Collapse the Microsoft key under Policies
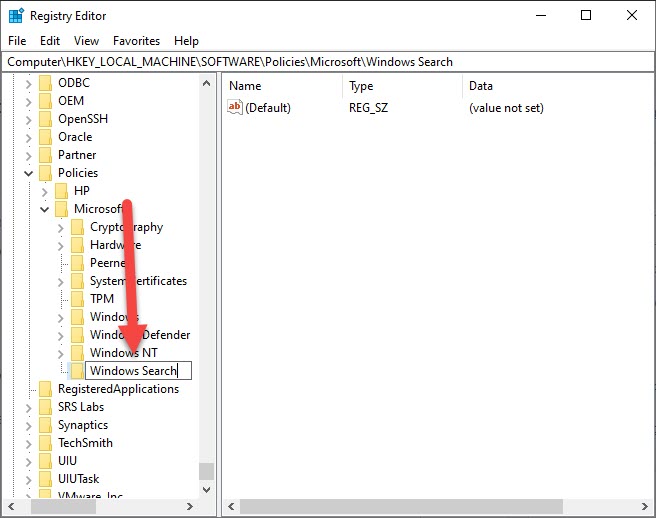 [44, 209]
